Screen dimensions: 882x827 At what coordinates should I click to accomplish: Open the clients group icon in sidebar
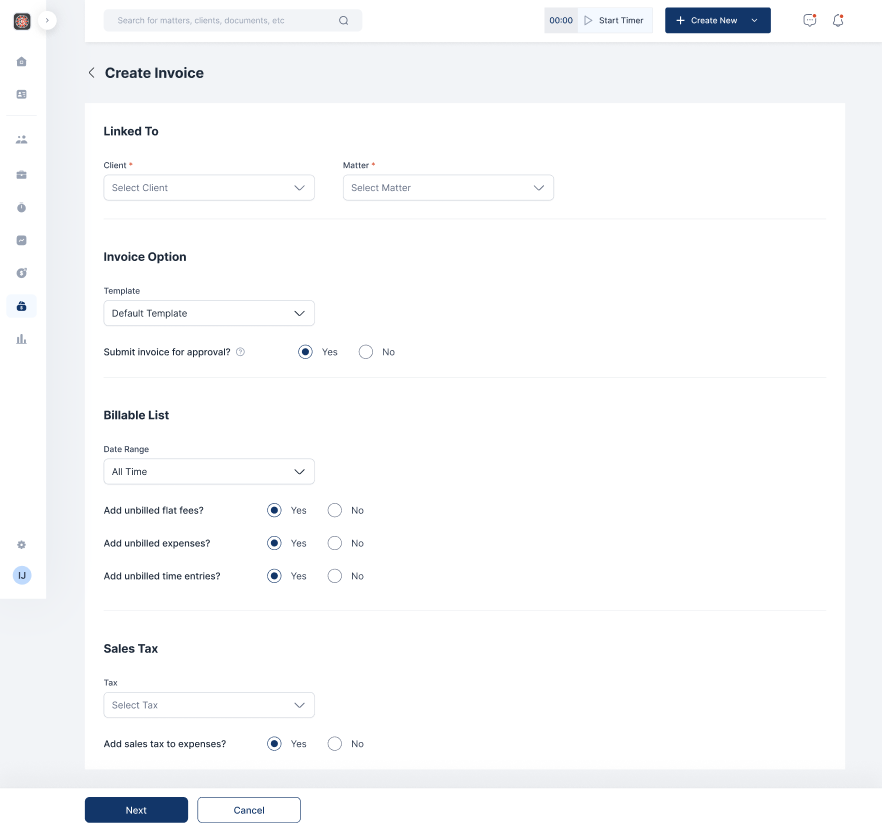(x=21, y=140)
